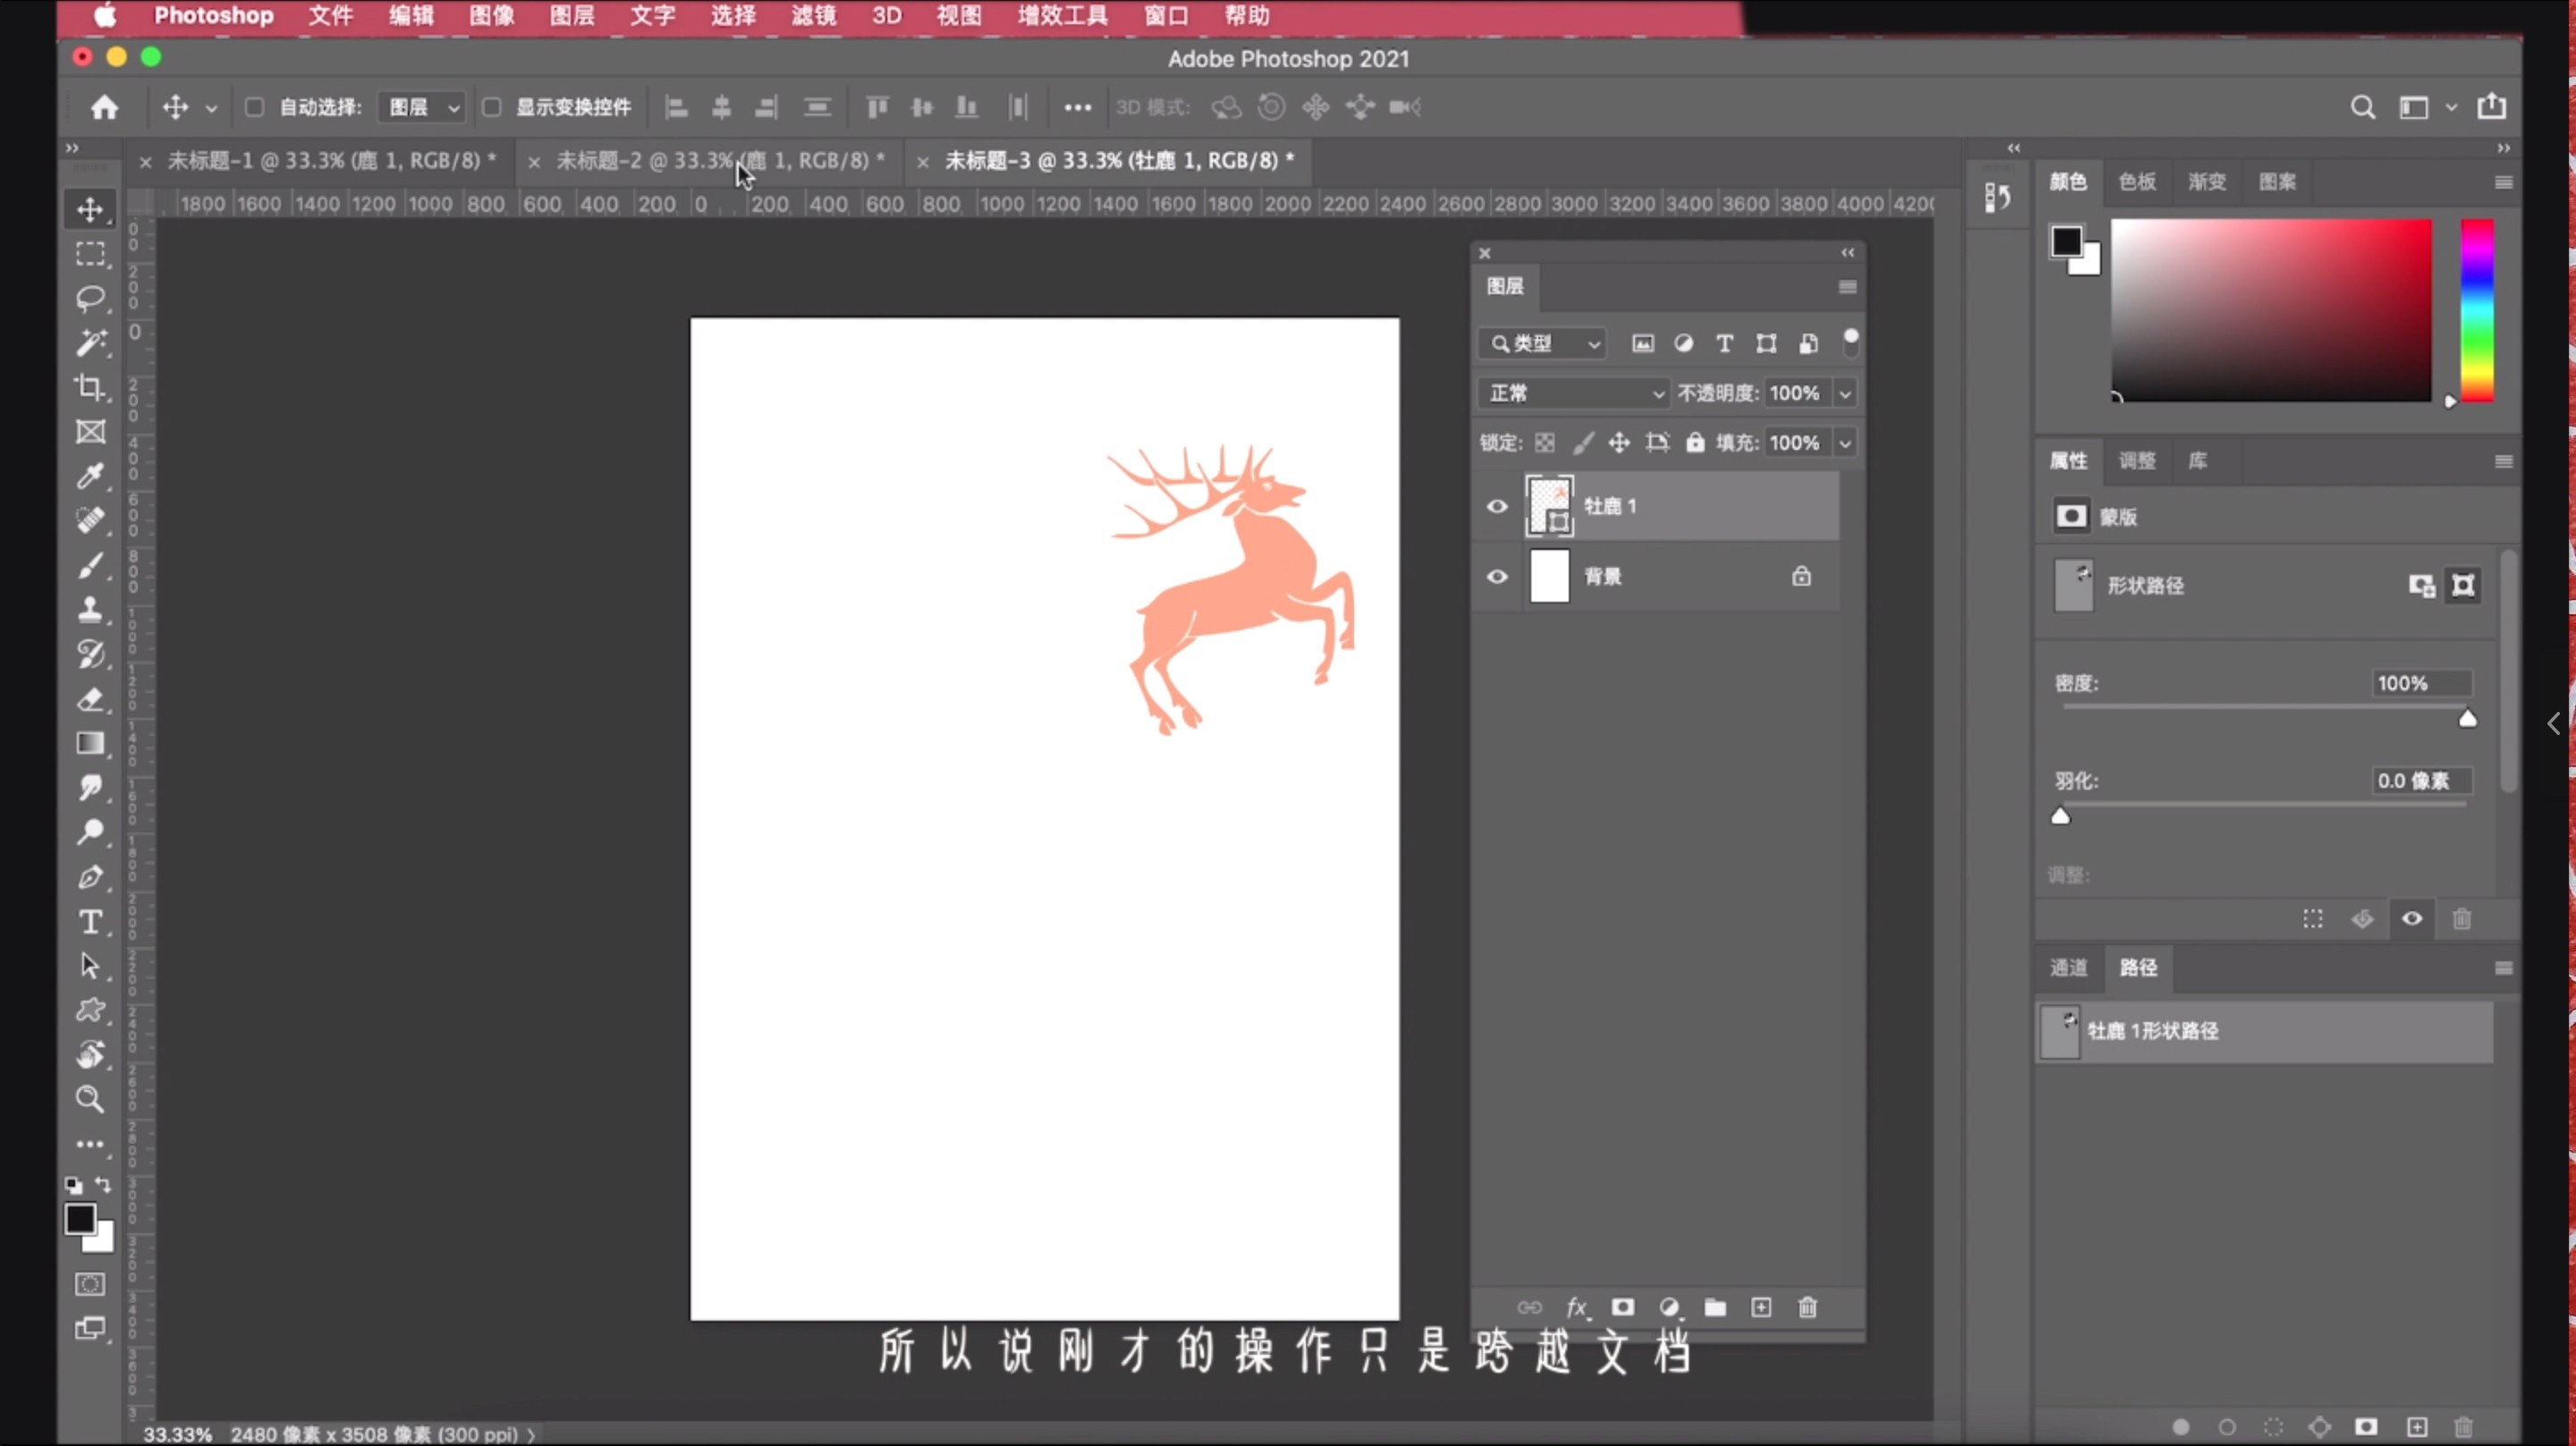2576x1446 pixels.
Task: Open the 滤镜 menu
Action: pyautogui.click(x=813, y=16)
